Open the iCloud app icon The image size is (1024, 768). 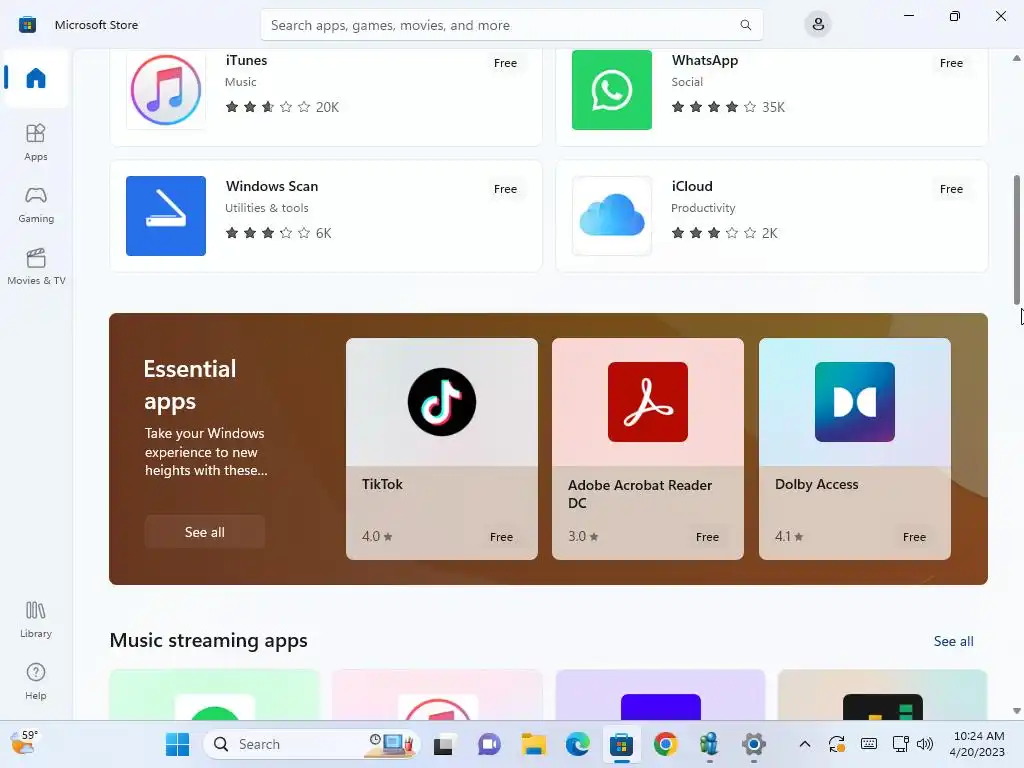[612, 216]
